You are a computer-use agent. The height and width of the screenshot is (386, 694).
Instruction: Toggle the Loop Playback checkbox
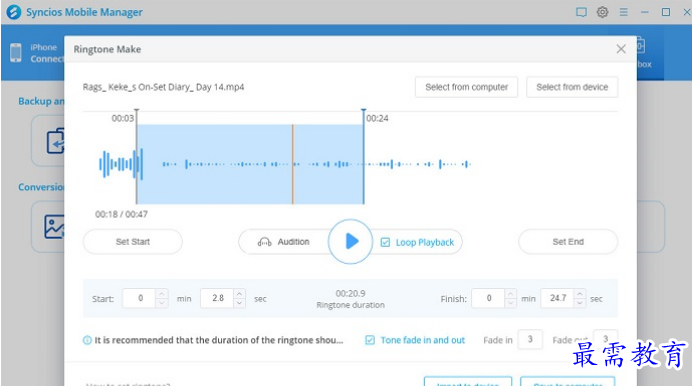pos(386,242)
